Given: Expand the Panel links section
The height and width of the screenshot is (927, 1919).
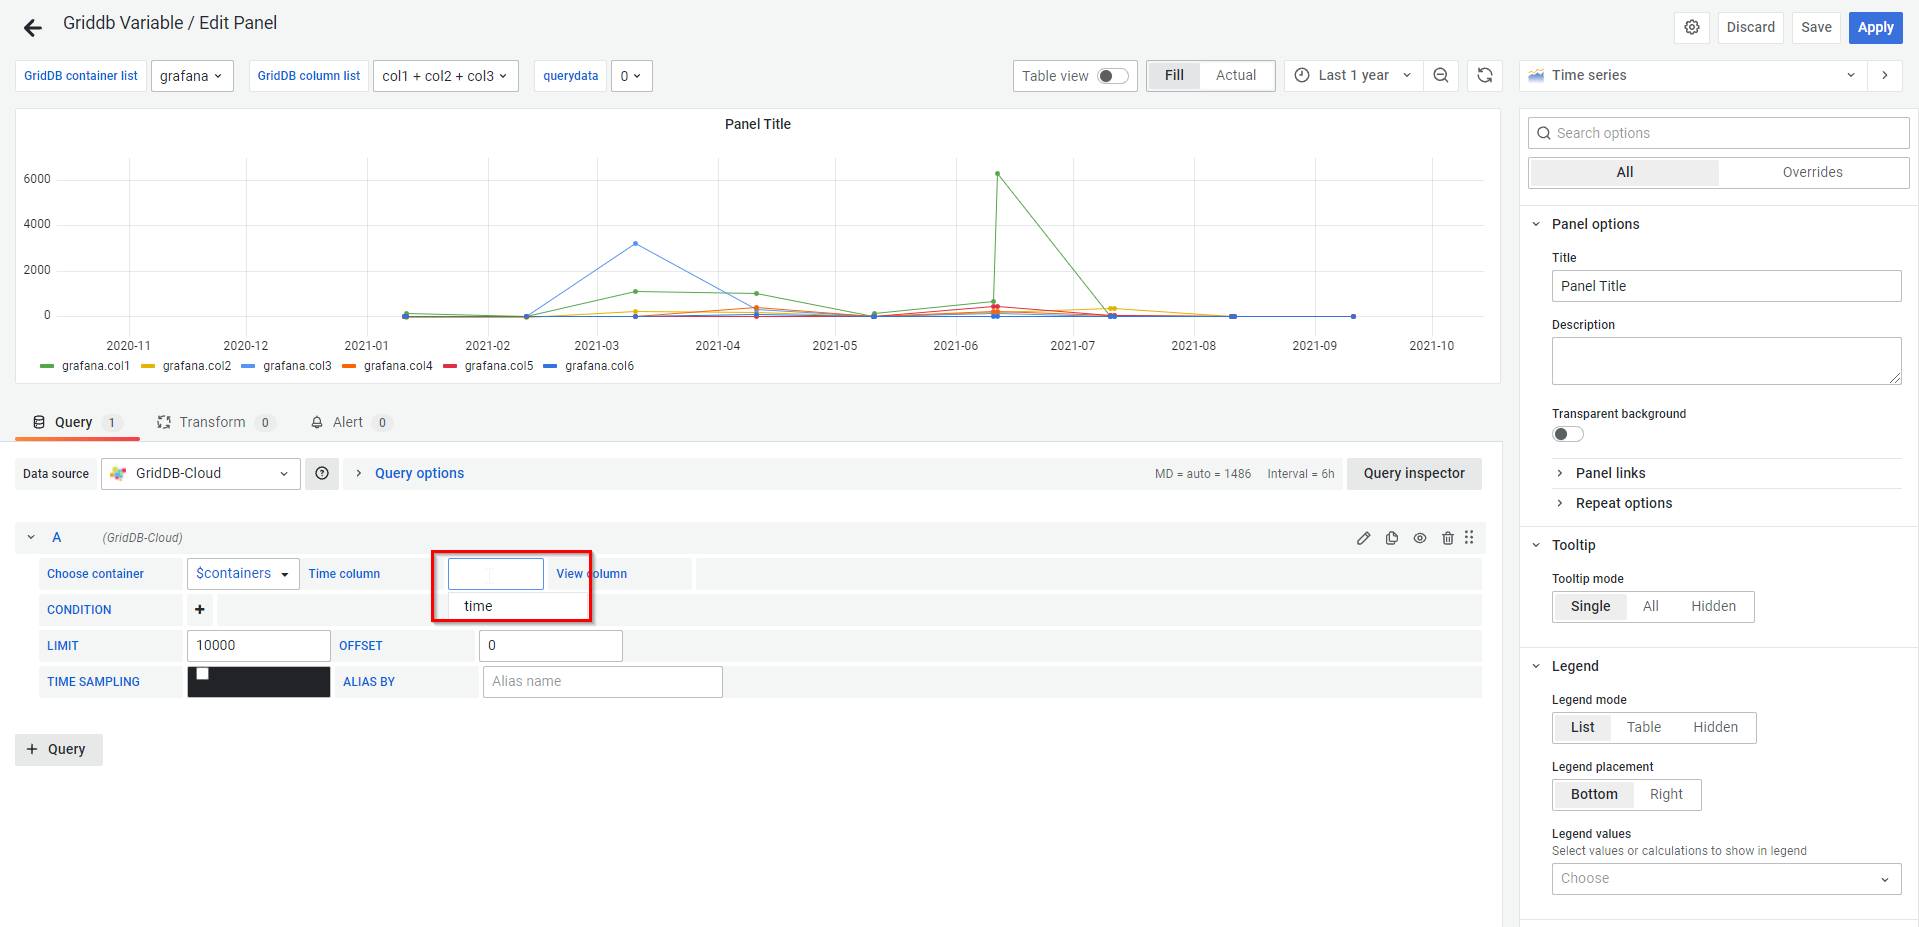Looking at the screenshot, I should (x=1609, y=474).
